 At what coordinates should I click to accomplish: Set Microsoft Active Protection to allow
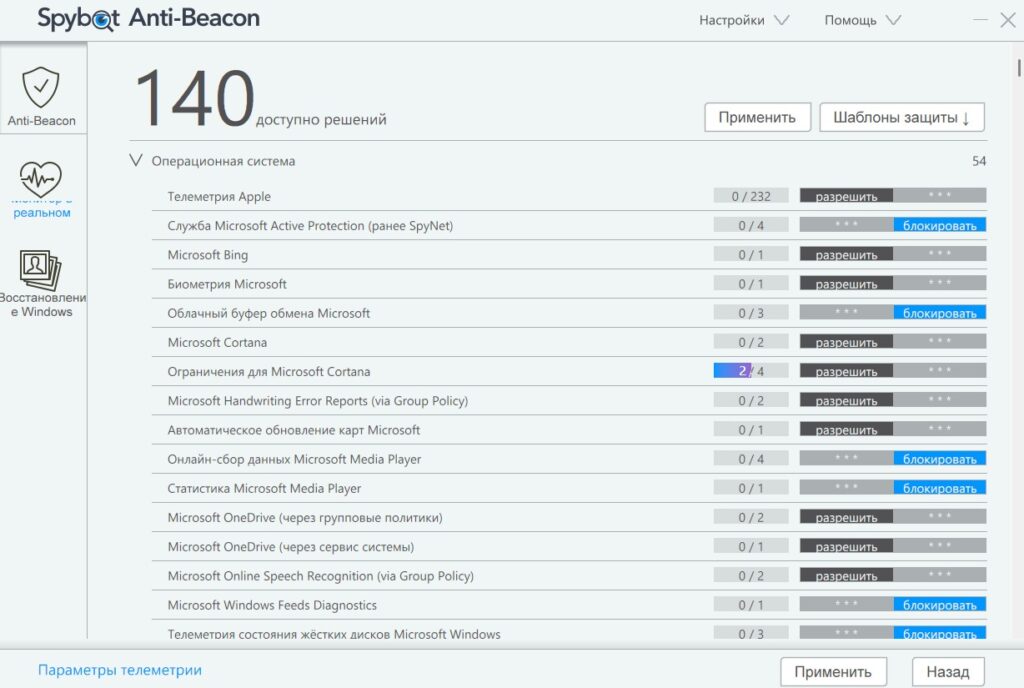tap(846, 225)
